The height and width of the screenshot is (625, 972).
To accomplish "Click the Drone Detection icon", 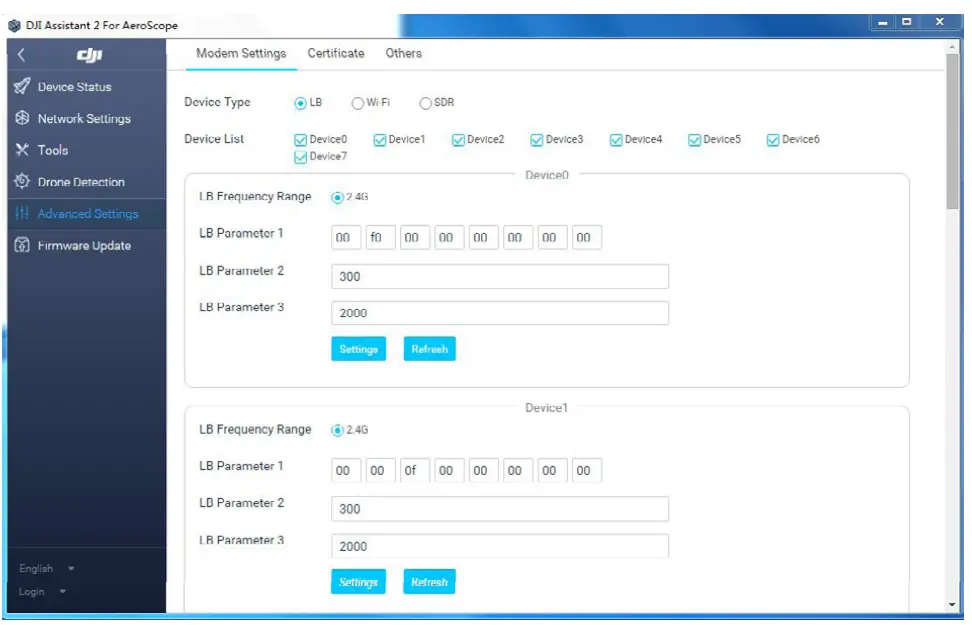I will click(x=22, y=181).
